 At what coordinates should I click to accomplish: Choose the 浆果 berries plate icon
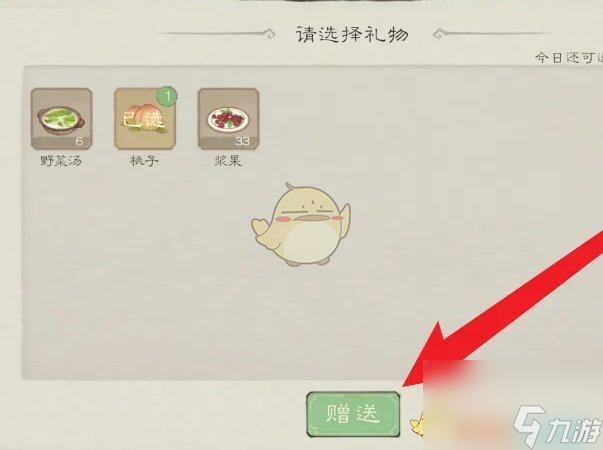(228, 119)
